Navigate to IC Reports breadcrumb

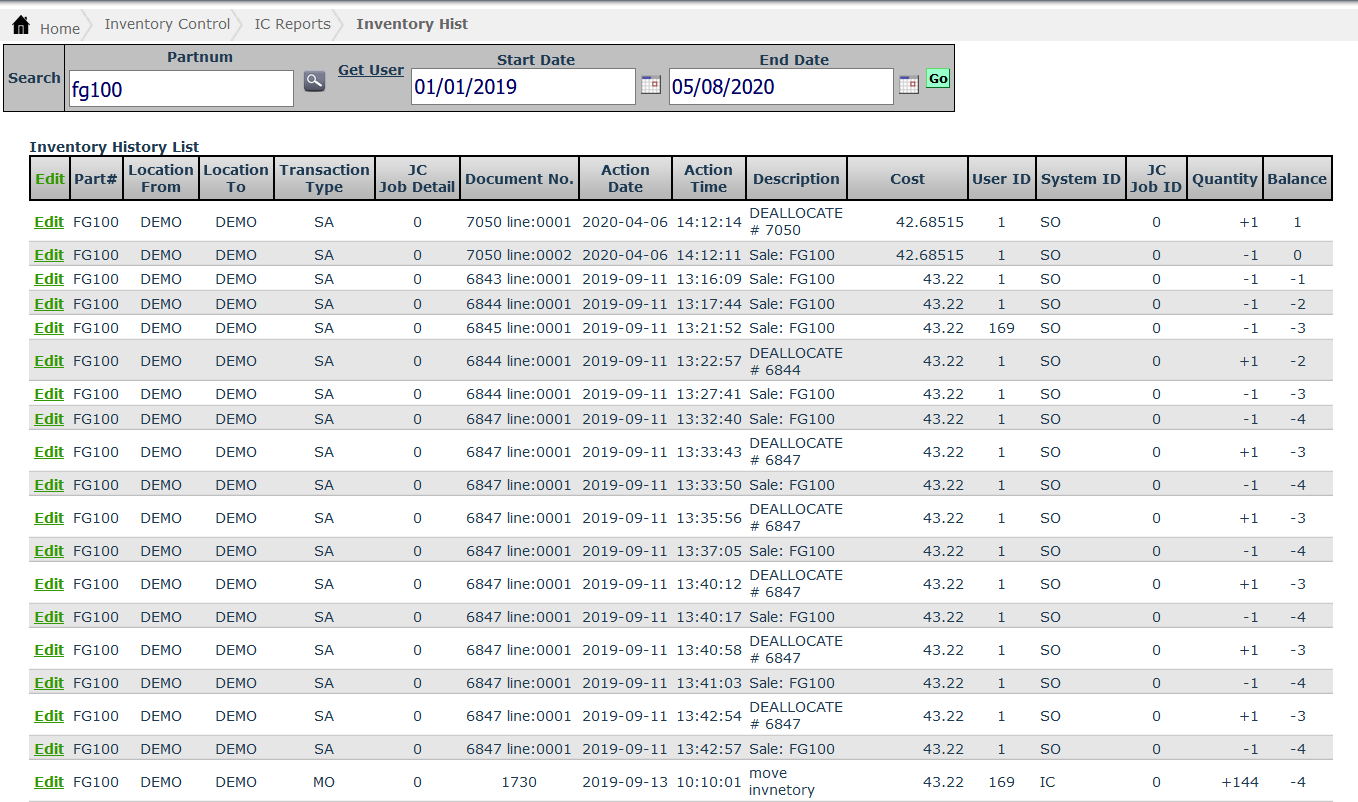[x=292, y=24]
